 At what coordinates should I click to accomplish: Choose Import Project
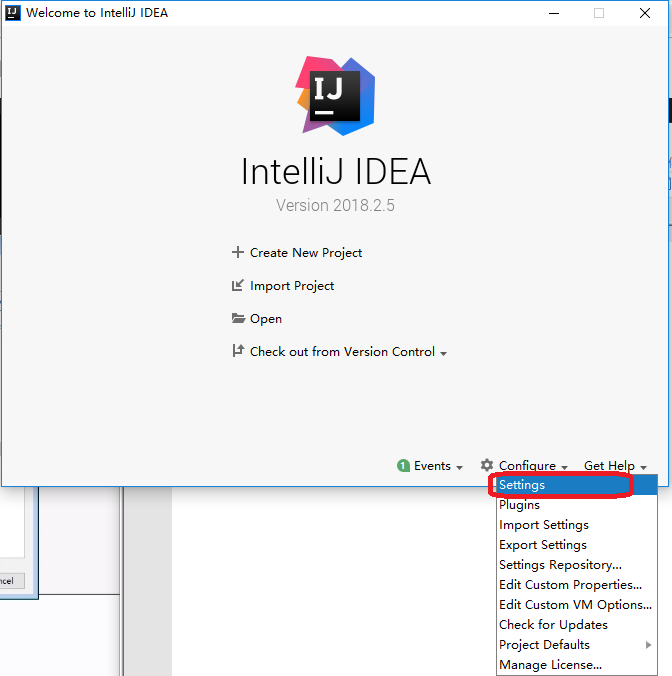pyautogui.click(x=292, y=286)
